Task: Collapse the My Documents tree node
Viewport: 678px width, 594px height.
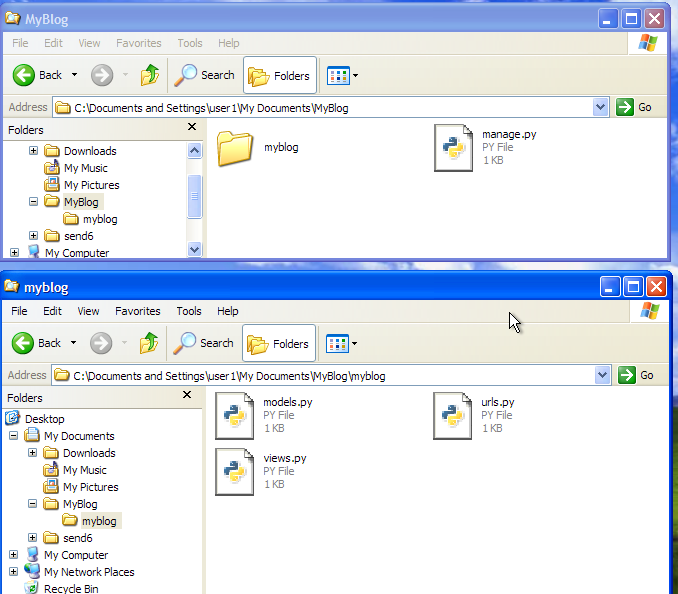Action: coord(13,435)
